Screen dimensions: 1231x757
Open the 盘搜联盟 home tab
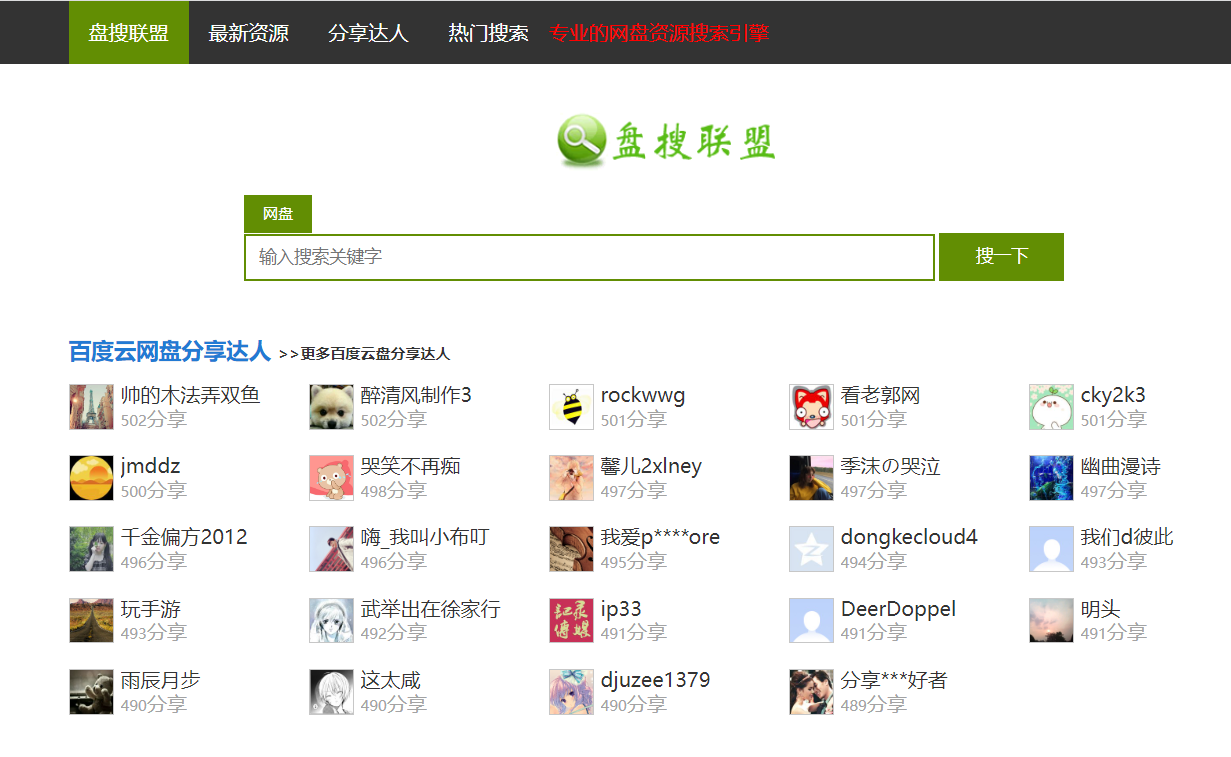[128, 33]
